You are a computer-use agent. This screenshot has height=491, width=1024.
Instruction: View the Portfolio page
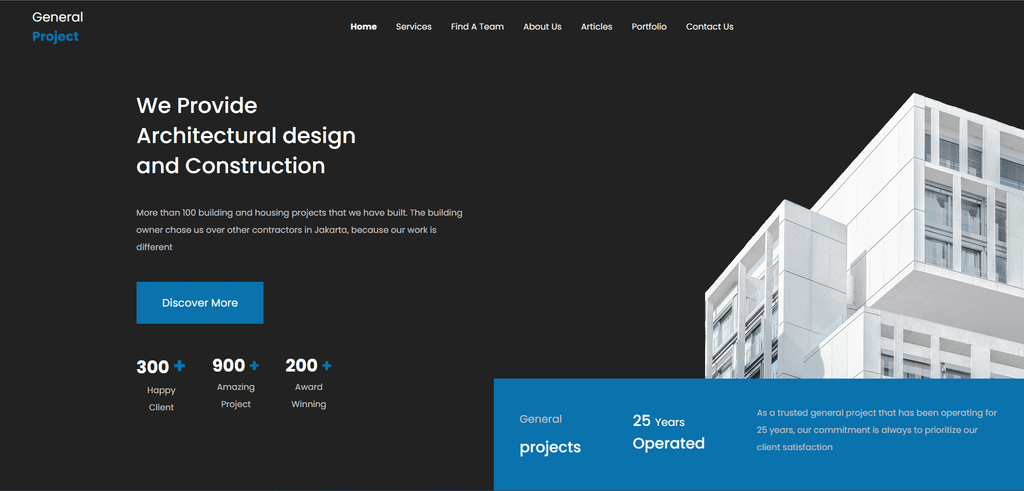tap(649, 27)
